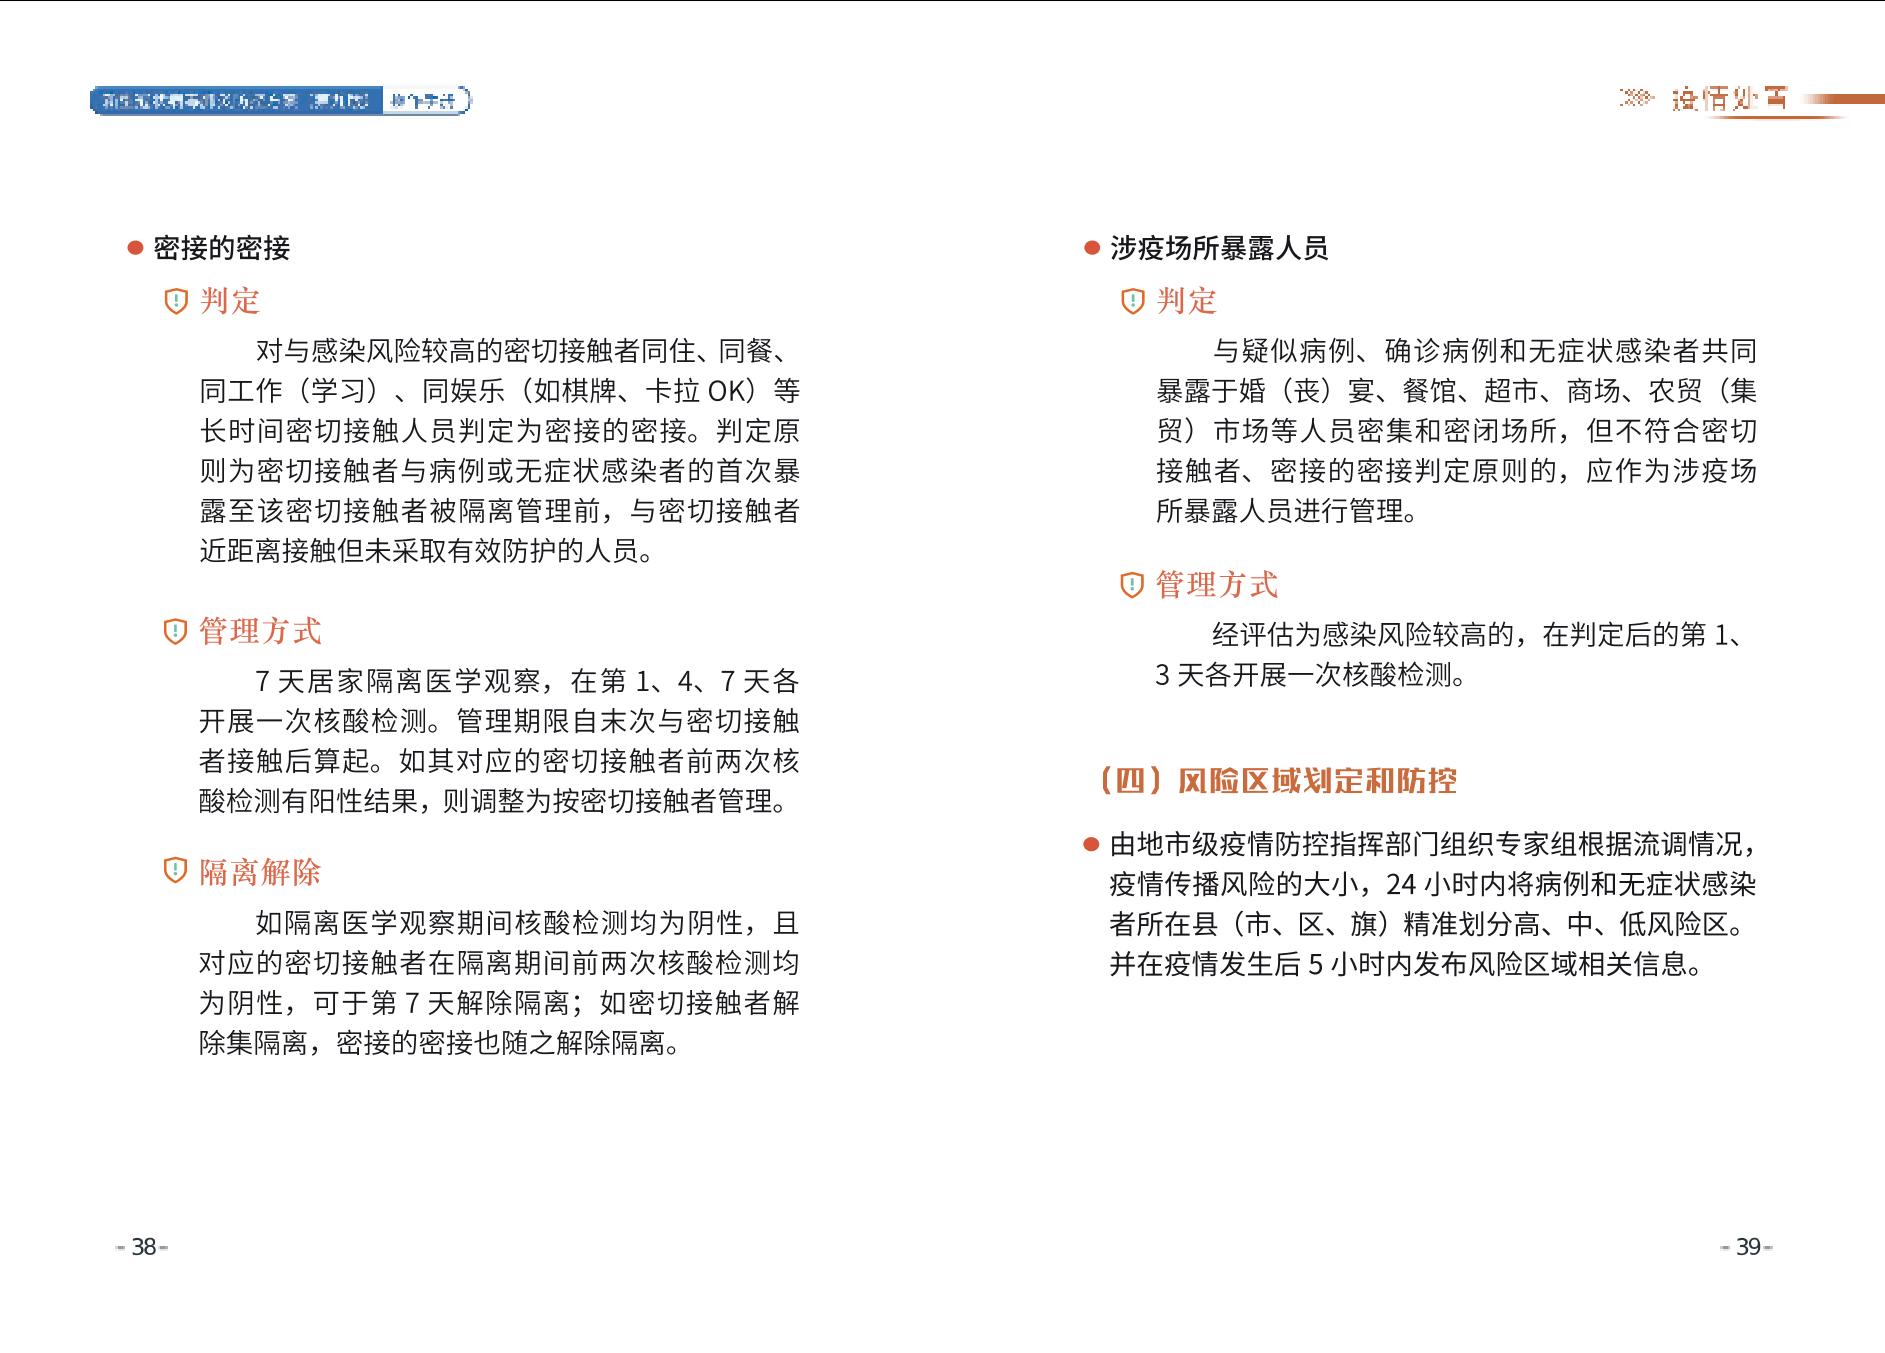Click the shield icon beside 隔离解除
Screen dimensions: 1885x1353
click(x=175, y=871)
